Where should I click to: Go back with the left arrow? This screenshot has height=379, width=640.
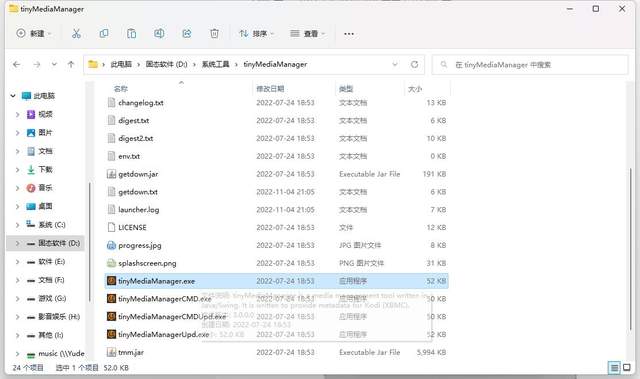click(17, 64)
